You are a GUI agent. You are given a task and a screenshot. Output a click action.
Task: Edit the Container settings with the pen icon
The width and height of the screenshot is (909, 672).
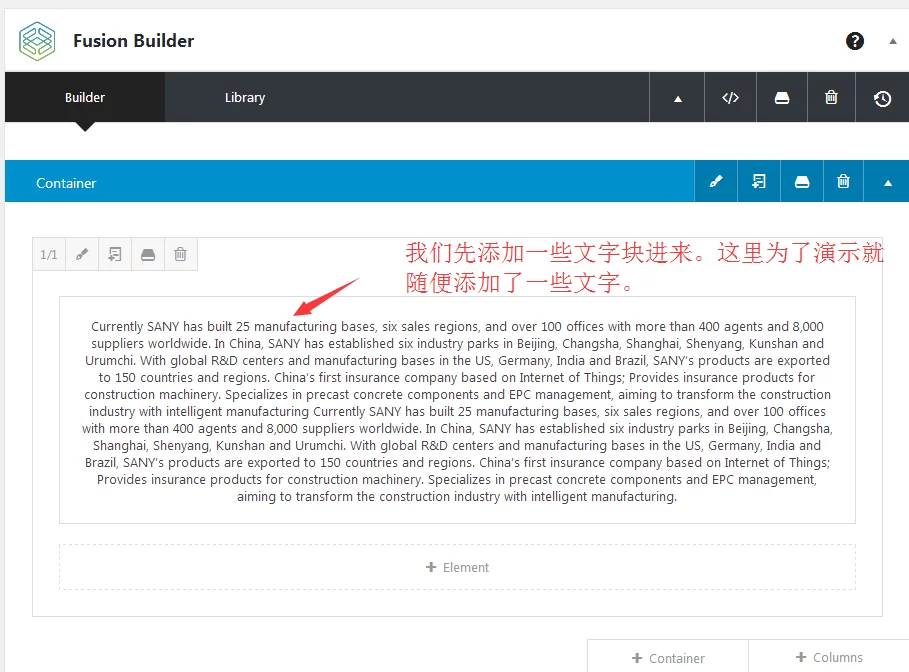716,181
